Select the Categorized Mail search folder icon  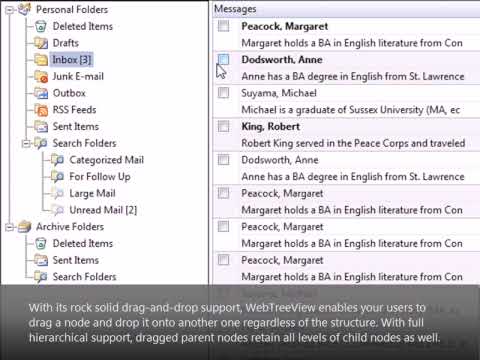point(57,160)
